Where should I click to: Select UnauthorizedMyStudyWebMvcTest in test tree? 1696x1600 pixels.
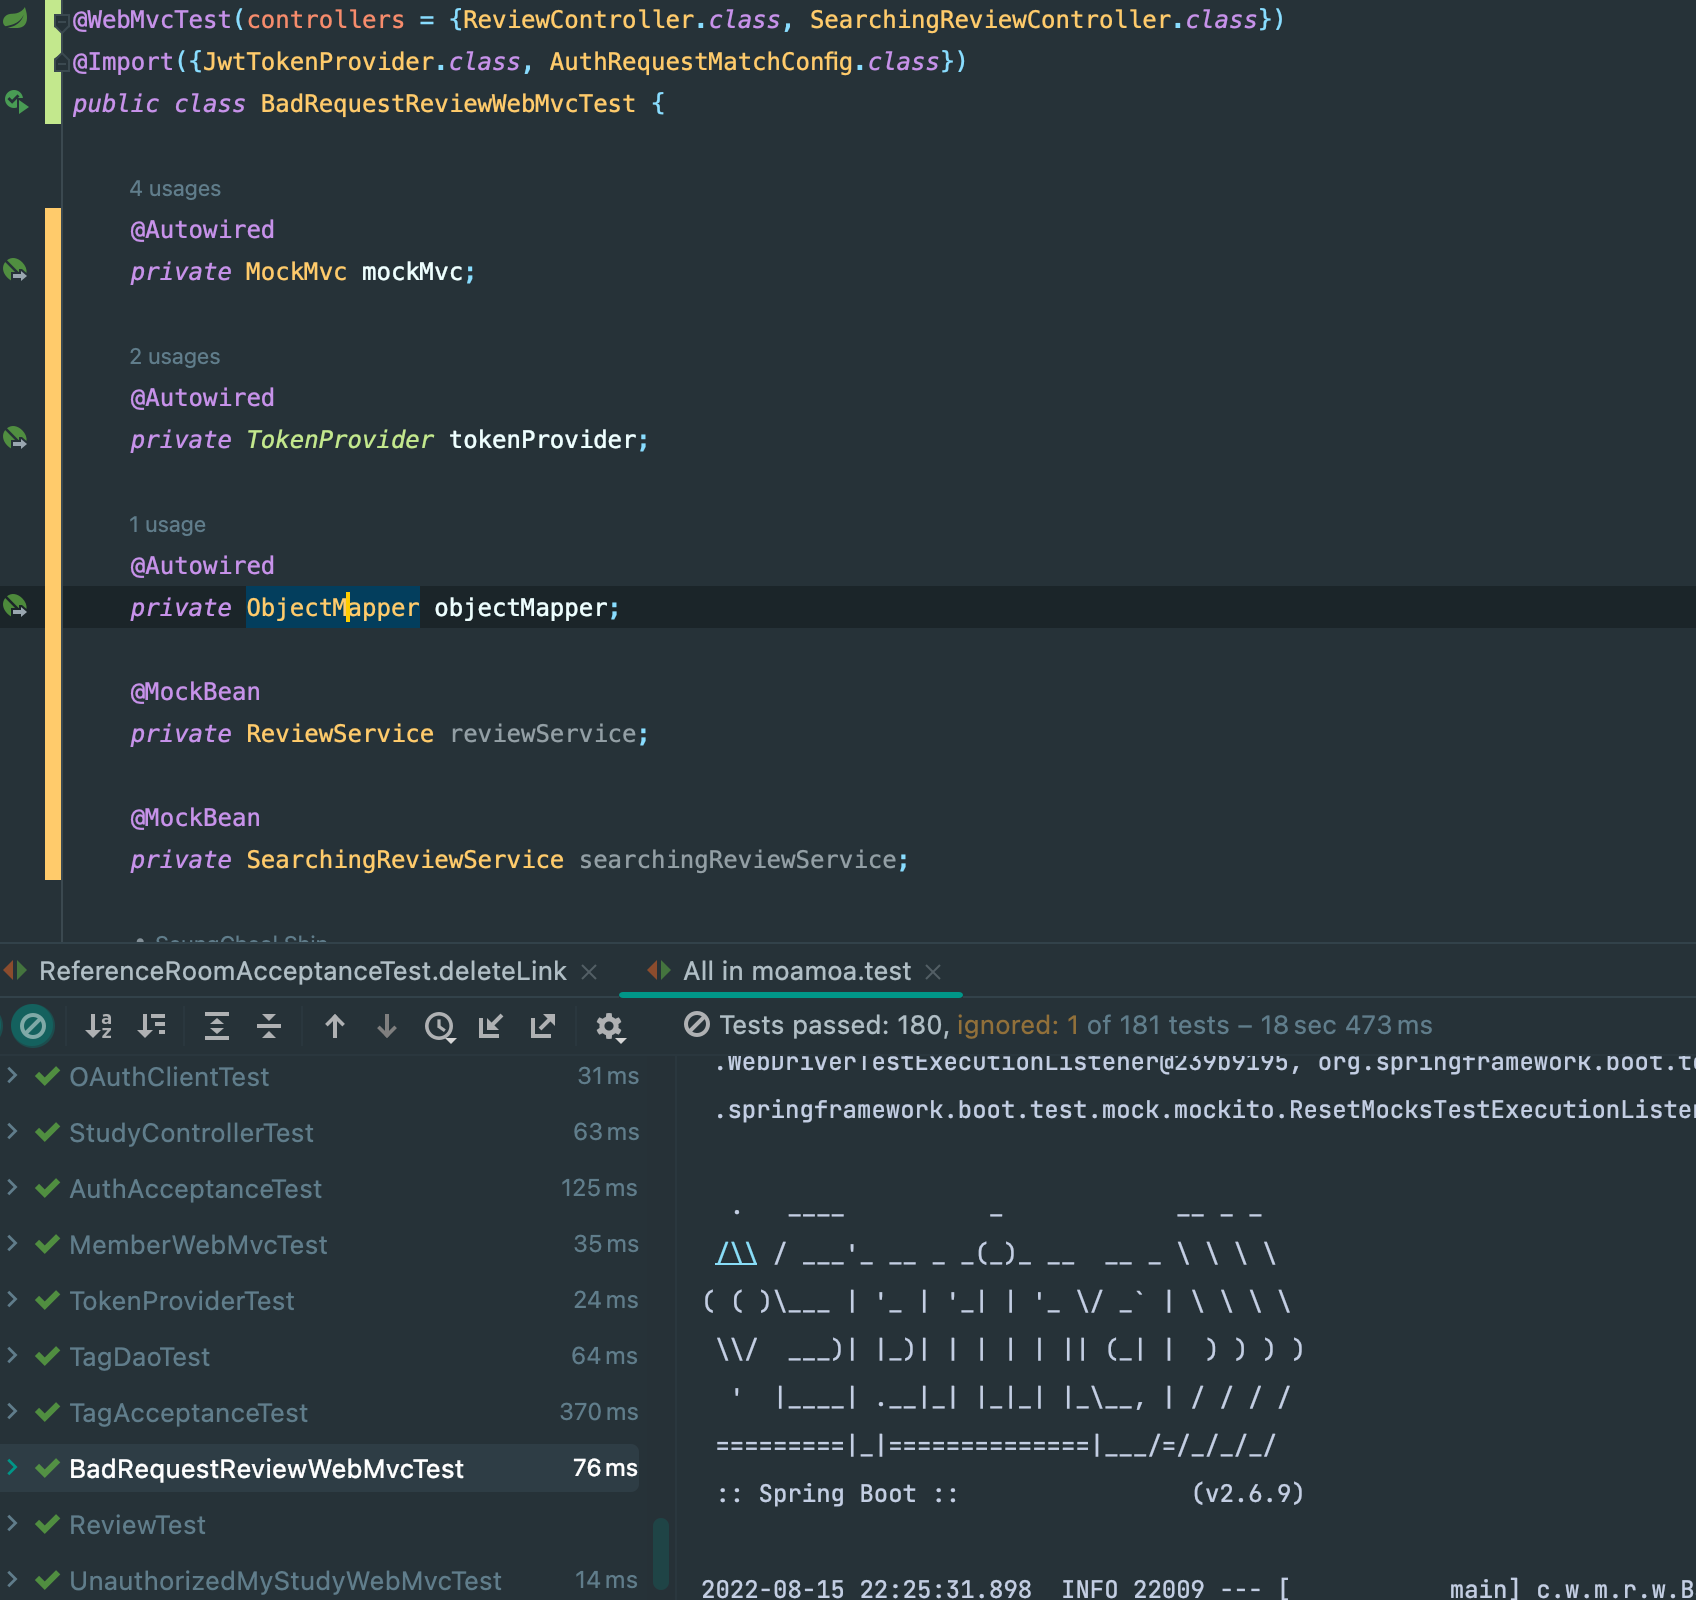pos(285,1581)
